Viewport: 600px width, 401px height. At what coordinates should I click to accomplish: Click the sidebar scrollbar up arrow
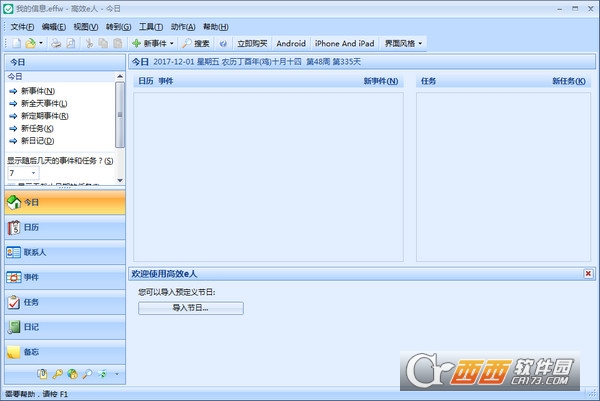120,77
